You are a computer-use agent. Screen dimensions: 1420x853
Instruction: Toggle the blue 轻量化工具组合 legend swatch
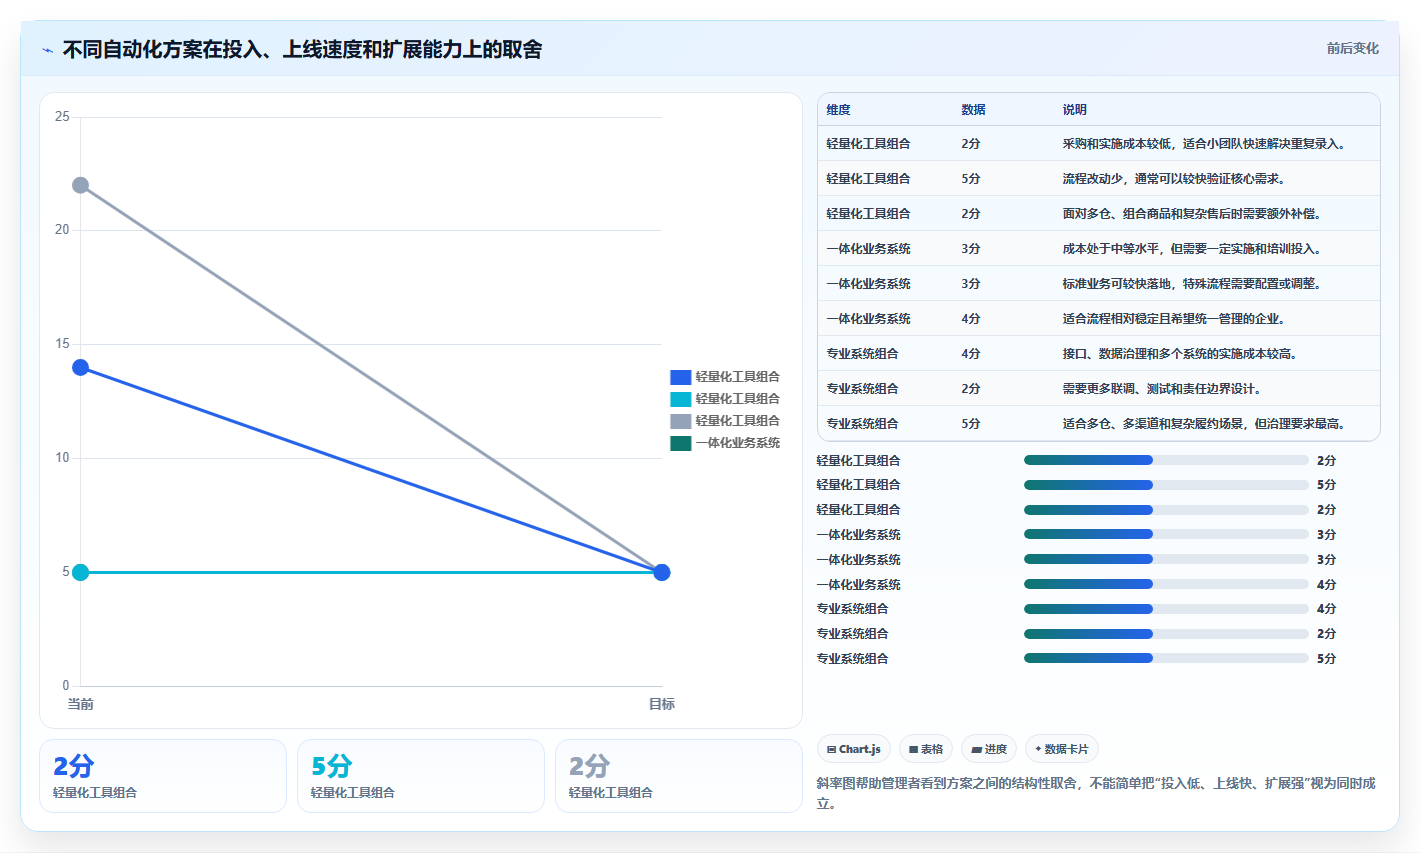coord(681,377)
